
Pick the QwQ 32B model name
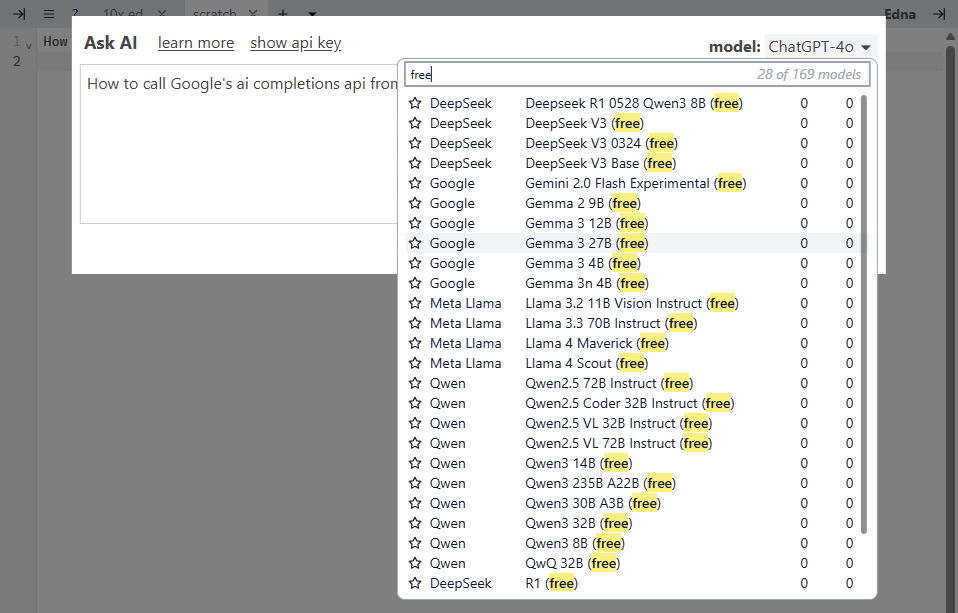572,563
